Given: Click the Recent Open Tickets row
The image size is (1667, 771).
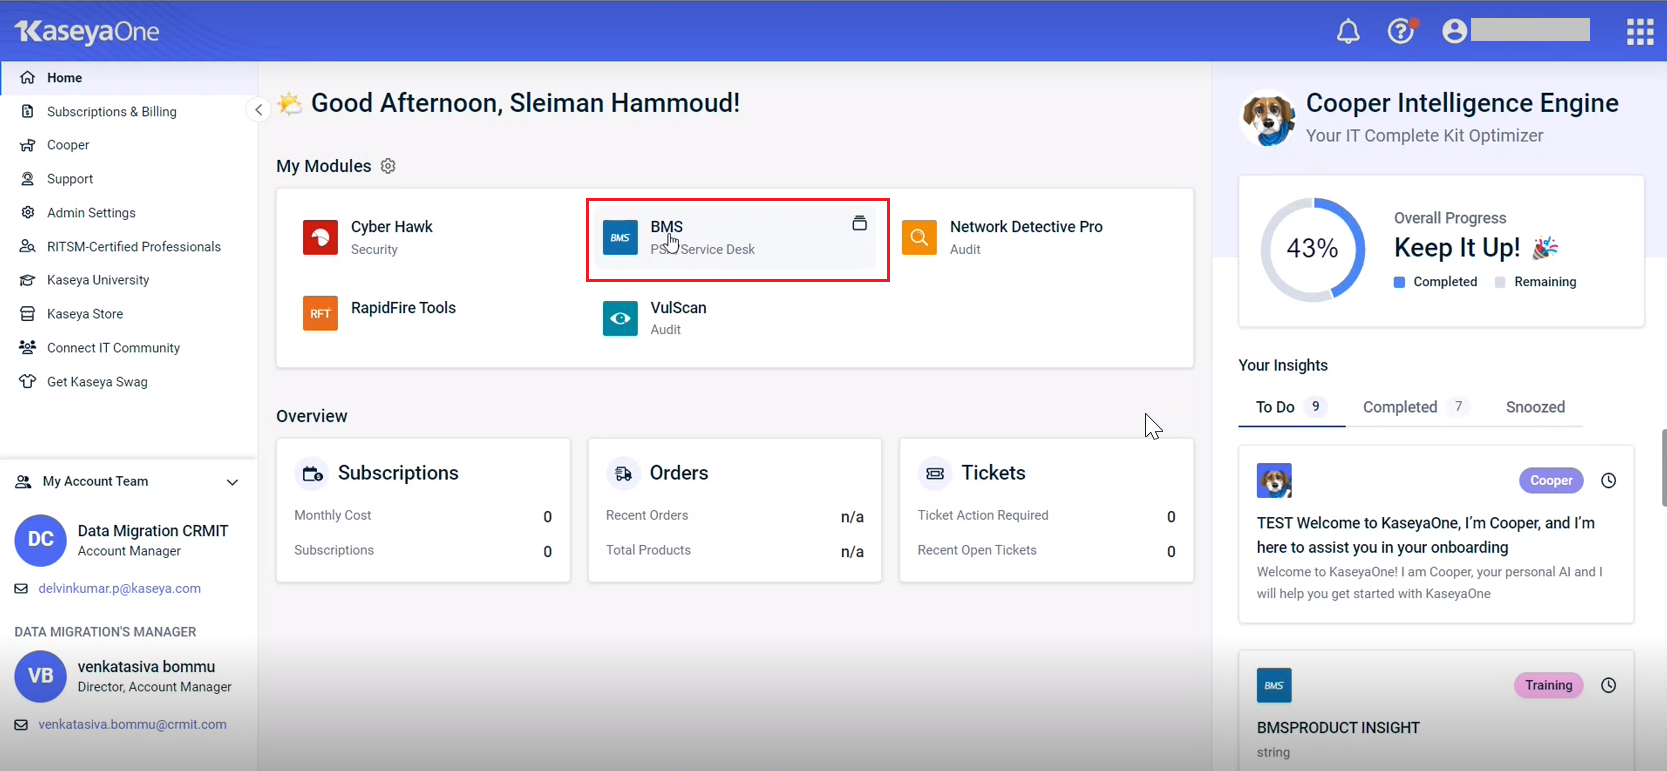Looking at the screenshot, I should pos(1046,551).
